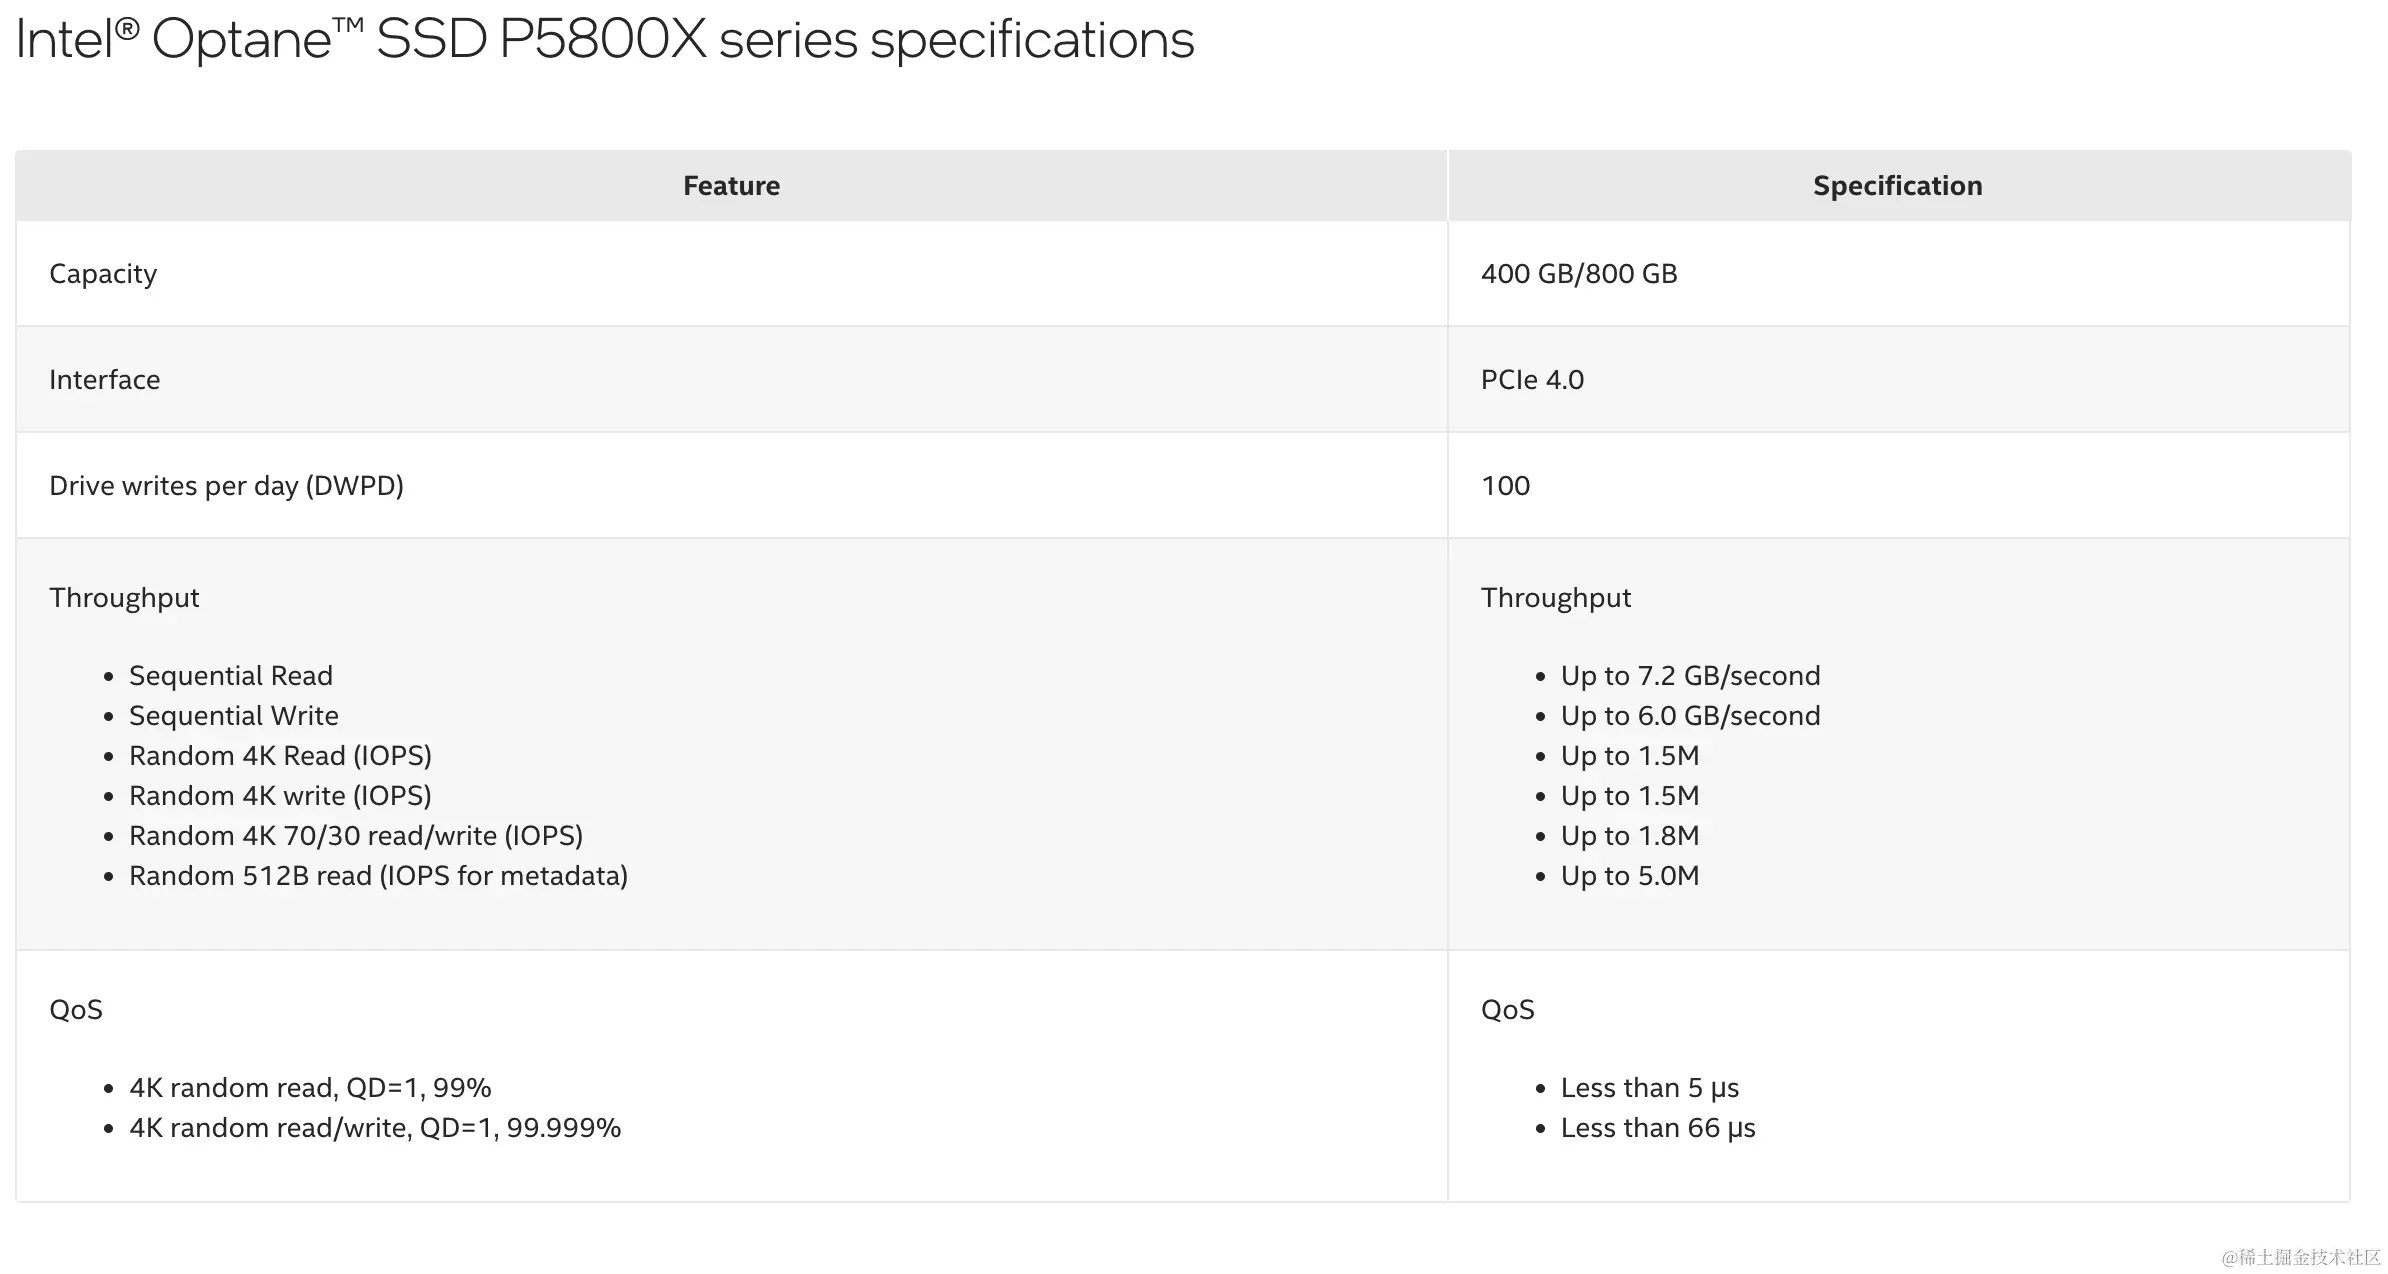Click 4K random read QD=1 99% item

coord(310,1088)
